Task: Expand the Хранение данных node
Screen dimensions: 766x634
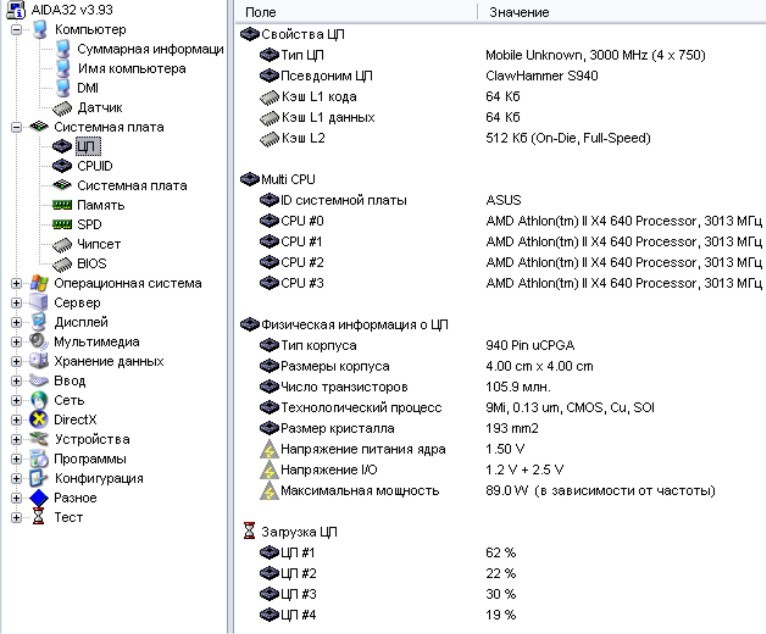Action: (16, 361)
